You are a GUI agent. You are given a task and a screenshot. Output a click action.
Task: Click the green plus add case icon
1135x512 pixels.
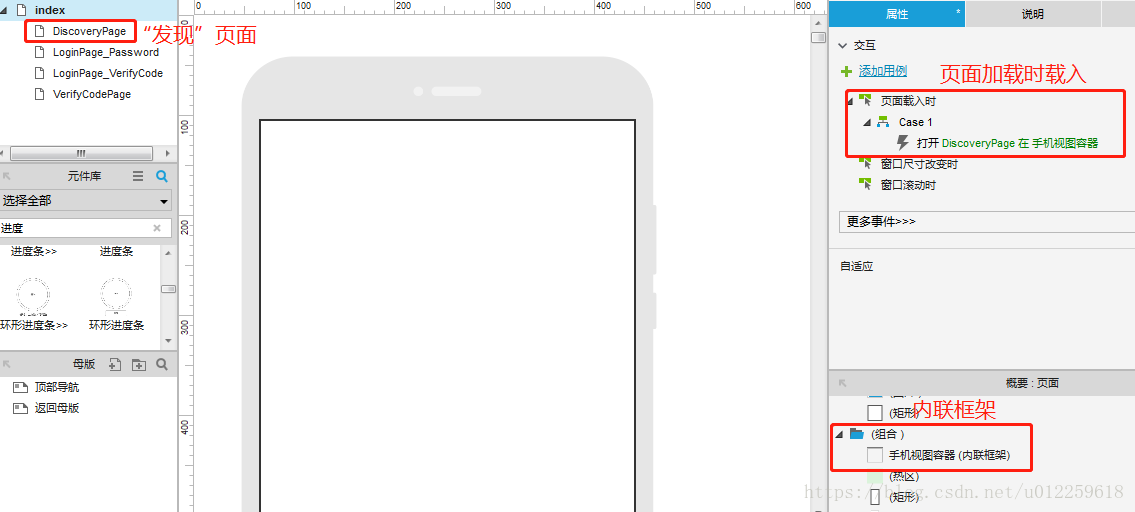845,71
